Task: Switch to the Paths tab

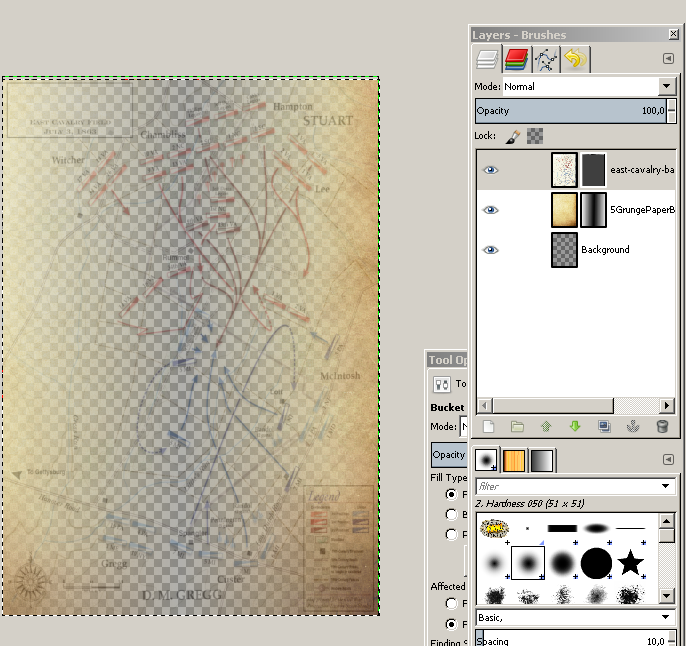Action: coord(546,60)
